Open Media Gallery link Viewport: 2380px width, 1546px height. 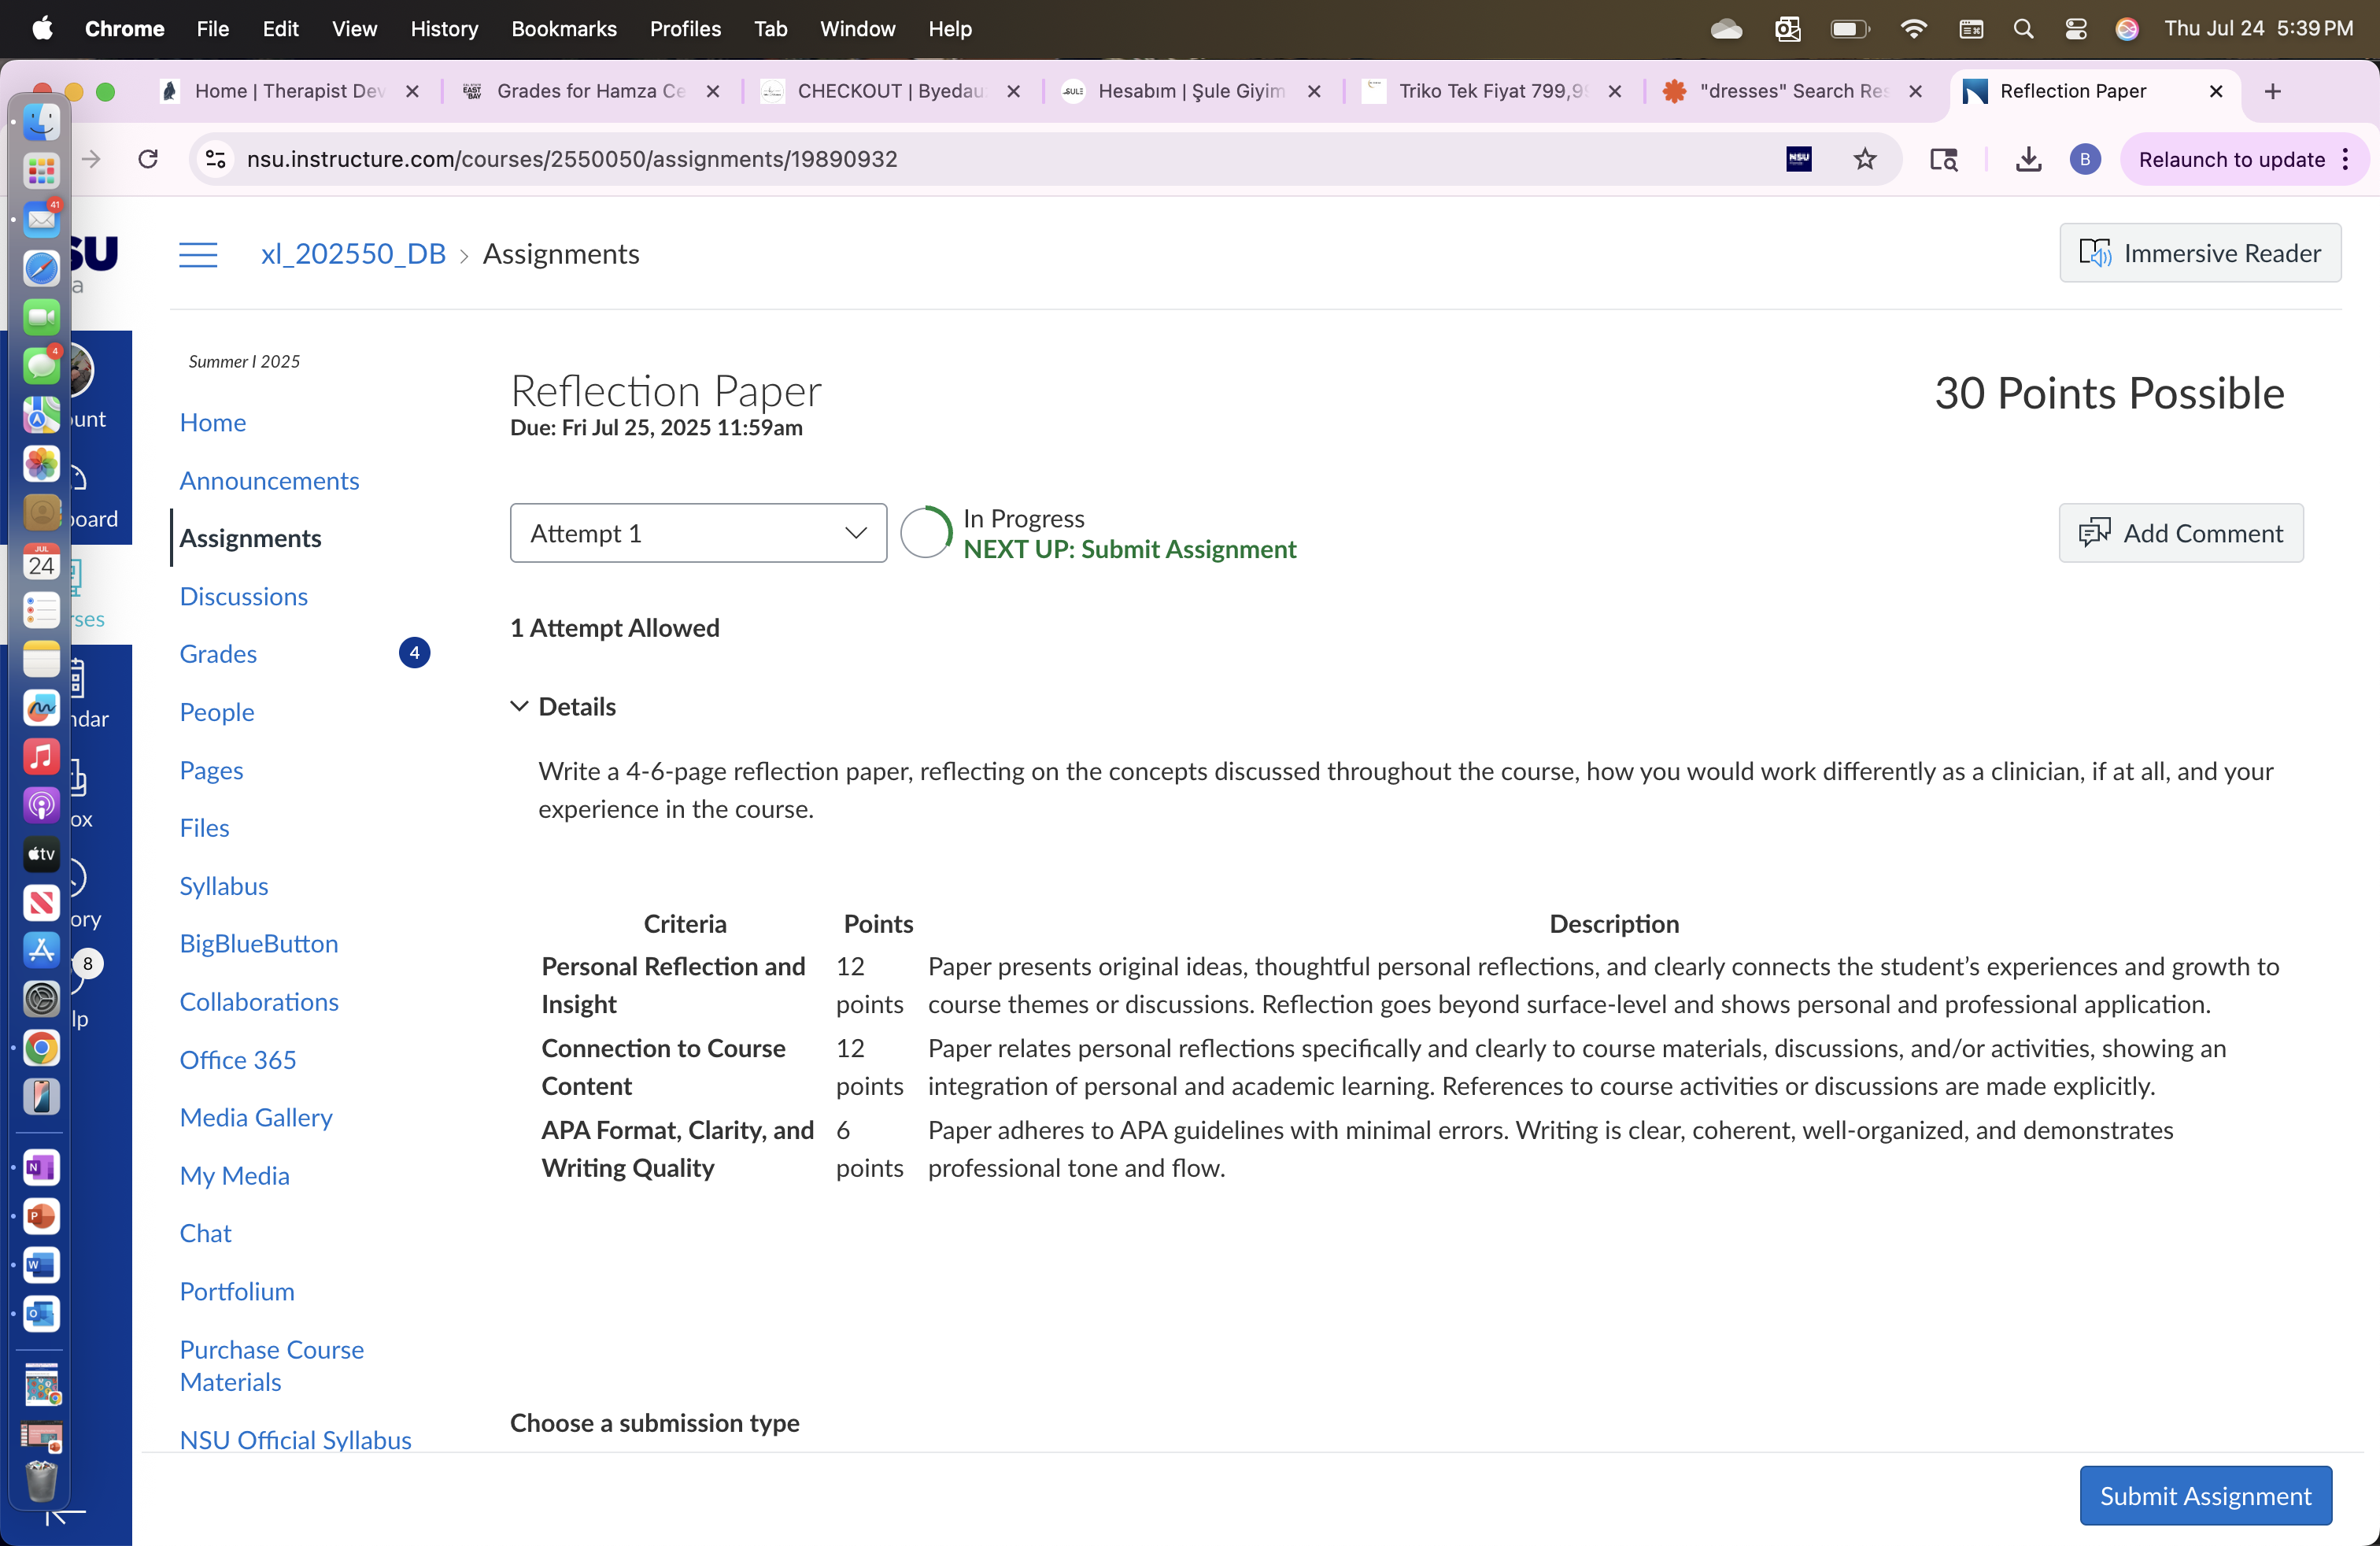(x=256, y=1117)
